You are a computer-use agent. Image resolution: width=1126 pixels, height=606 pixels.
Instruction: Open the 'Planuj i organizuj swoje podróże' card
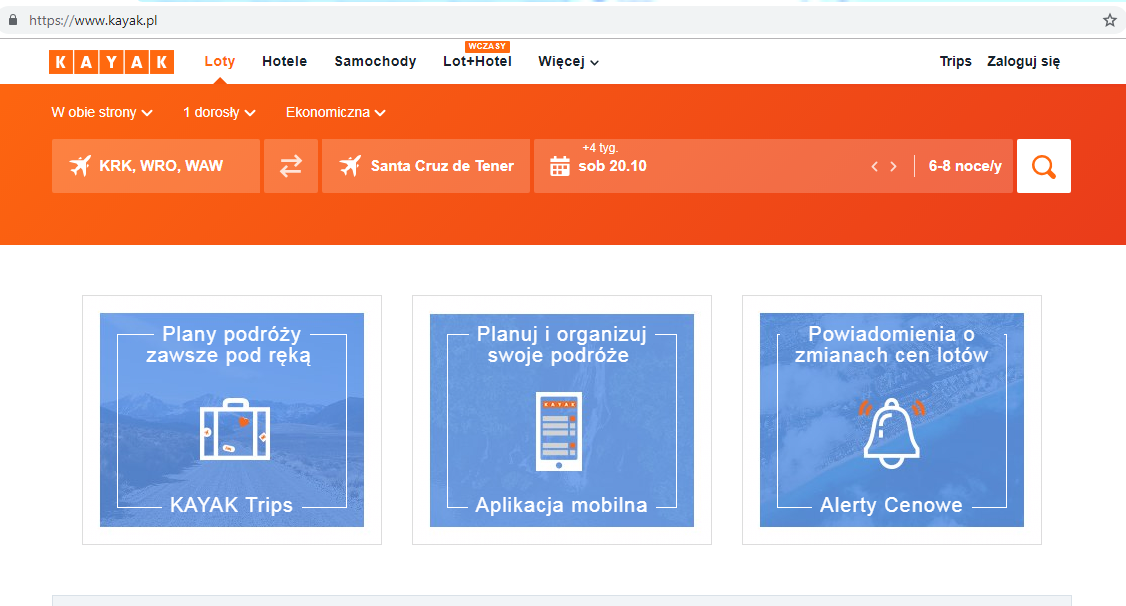click(562, 420)
